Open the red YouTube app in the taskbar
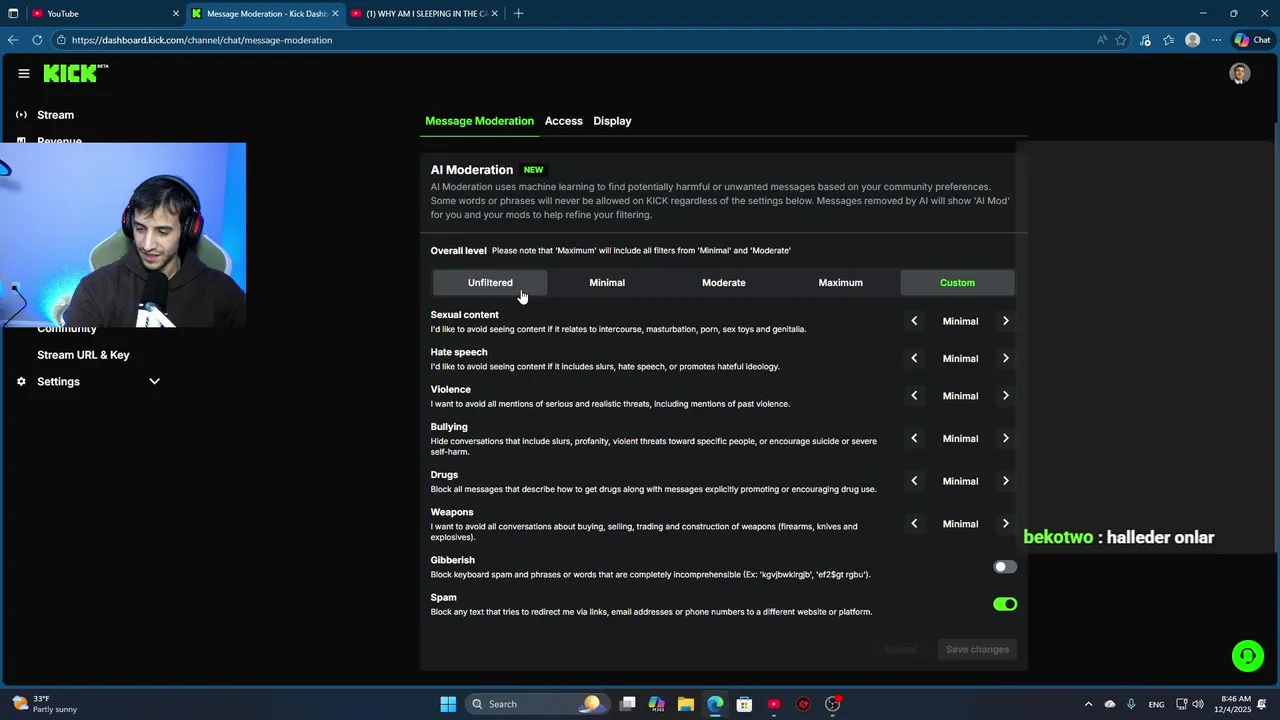Screen dimensions: 1280x720 773,704
